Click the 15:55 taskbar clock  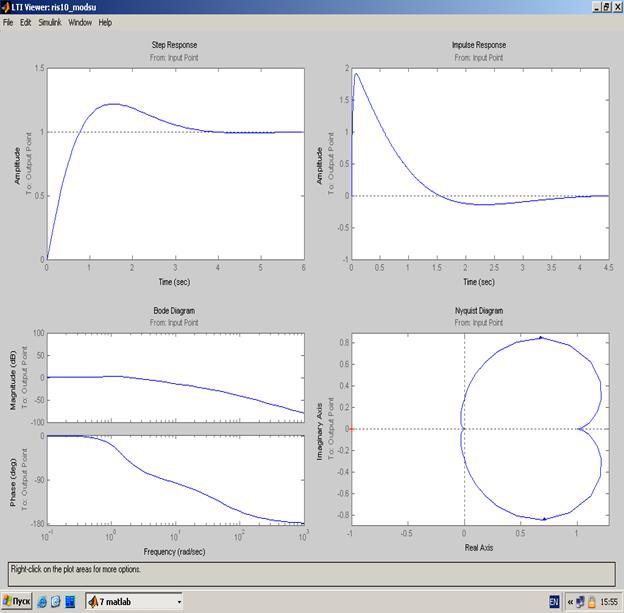click(x=607, y=602)
